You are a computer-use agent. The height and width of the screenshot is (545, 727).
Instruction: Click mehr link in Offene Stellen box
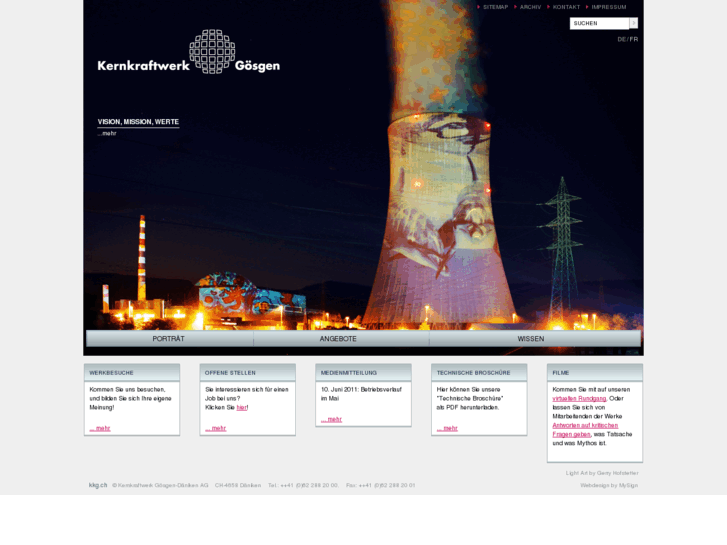coord(216,428)
